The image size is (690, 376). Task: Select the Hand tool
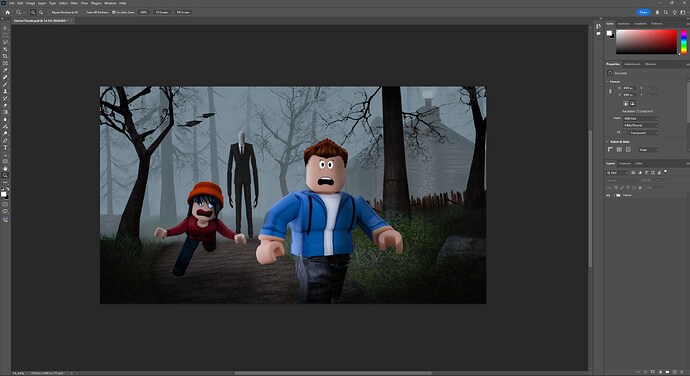click(5, 169)
